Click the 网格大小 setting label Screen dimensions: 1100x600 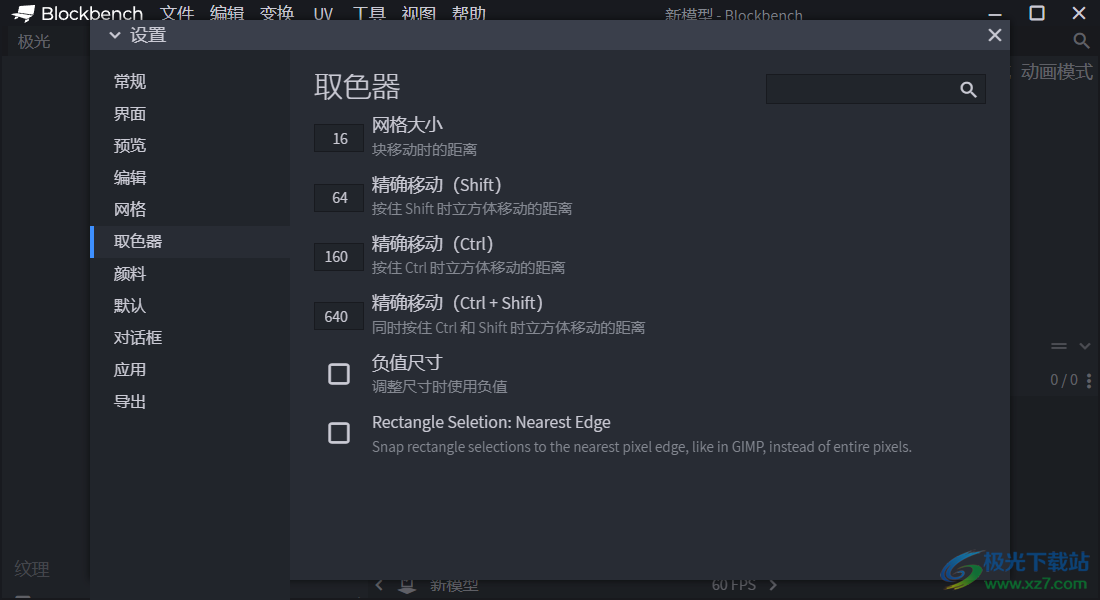tap(407, 126)
